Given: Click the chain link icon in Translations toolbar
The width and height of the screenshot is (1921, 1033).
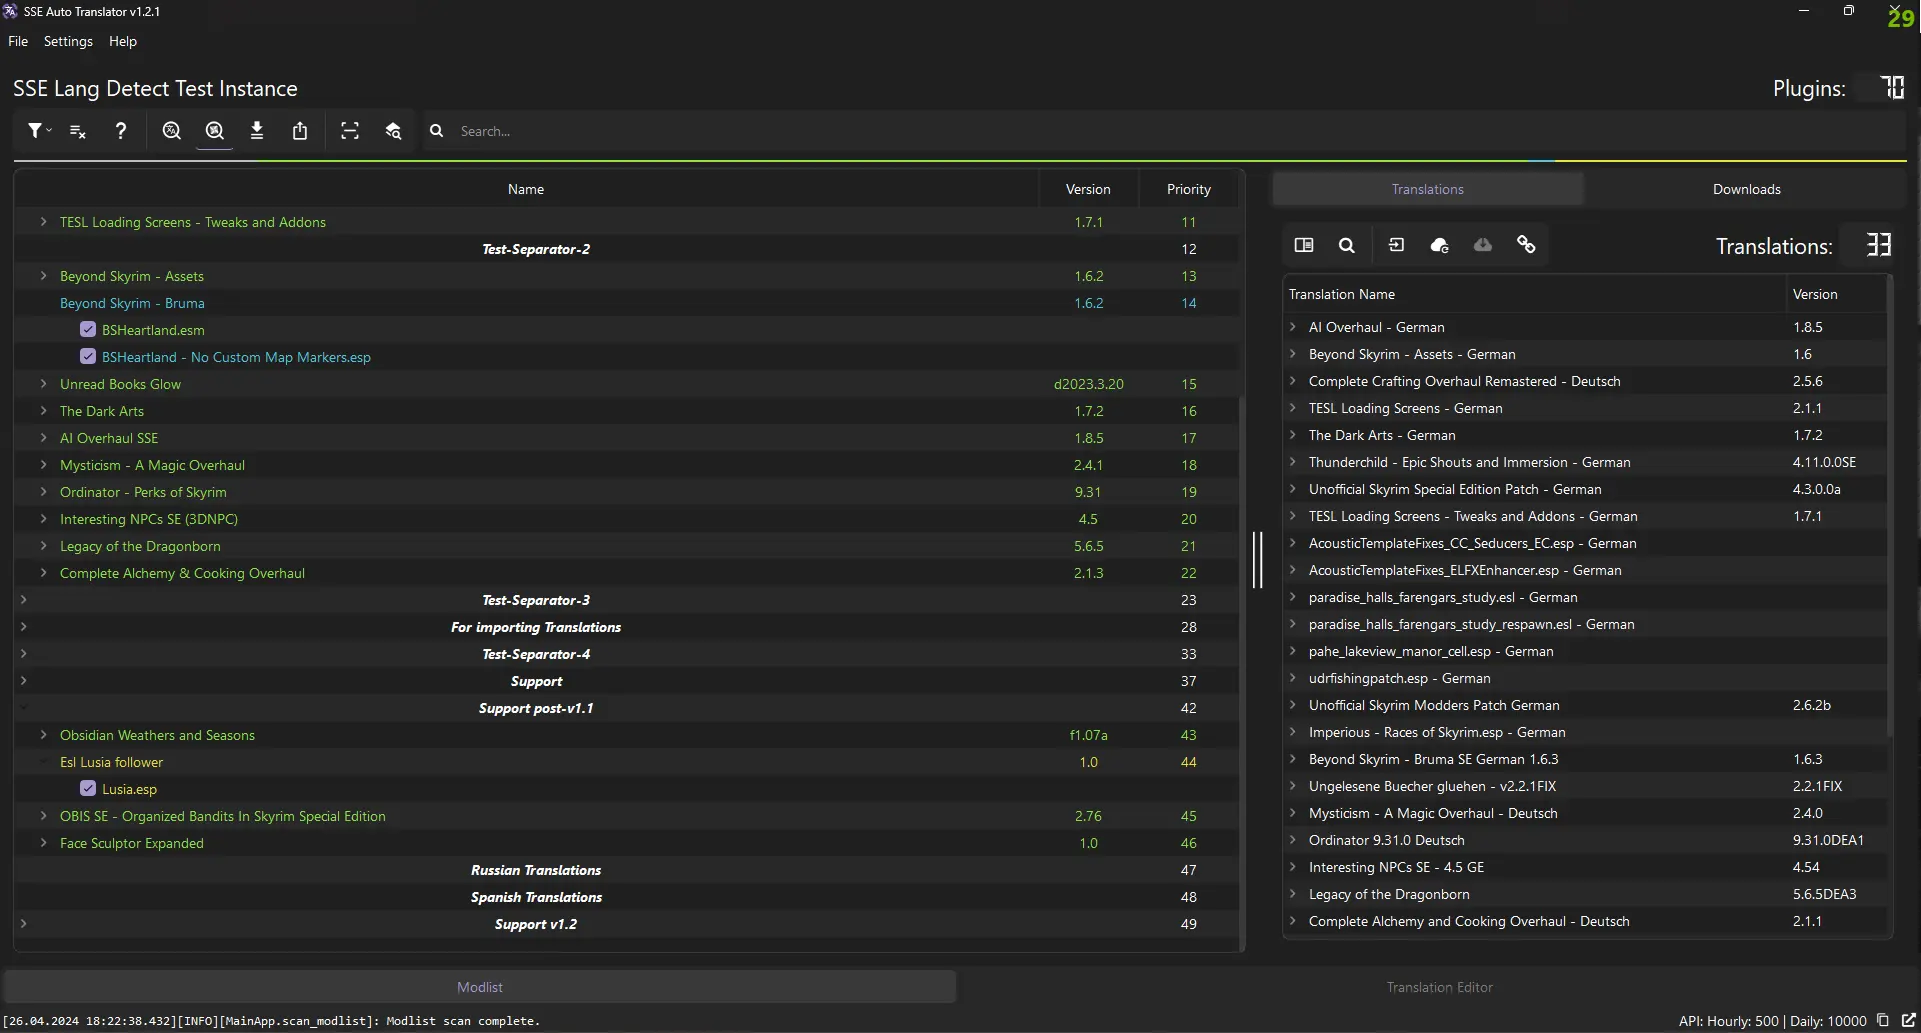Looking at the screenshot, I should 1526,245.
